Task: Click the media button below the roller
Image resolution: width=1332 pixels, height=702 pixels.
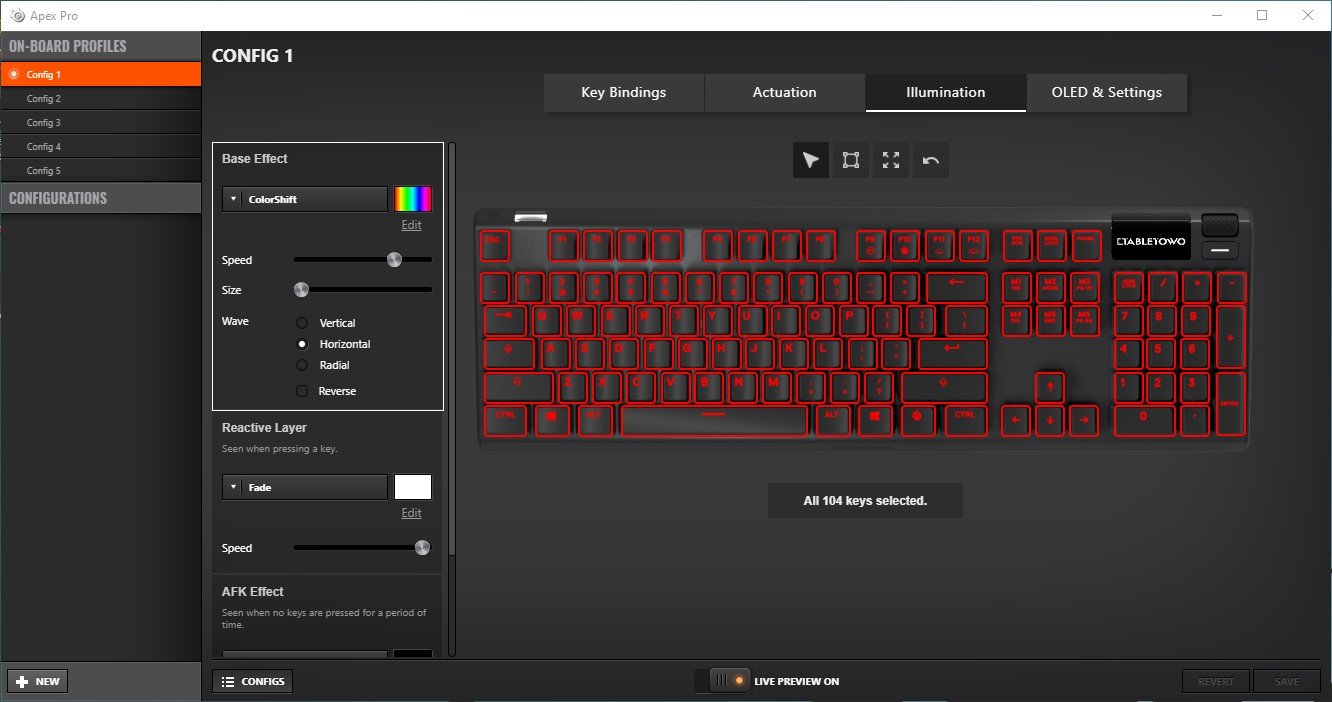Action: (1220, 251)
